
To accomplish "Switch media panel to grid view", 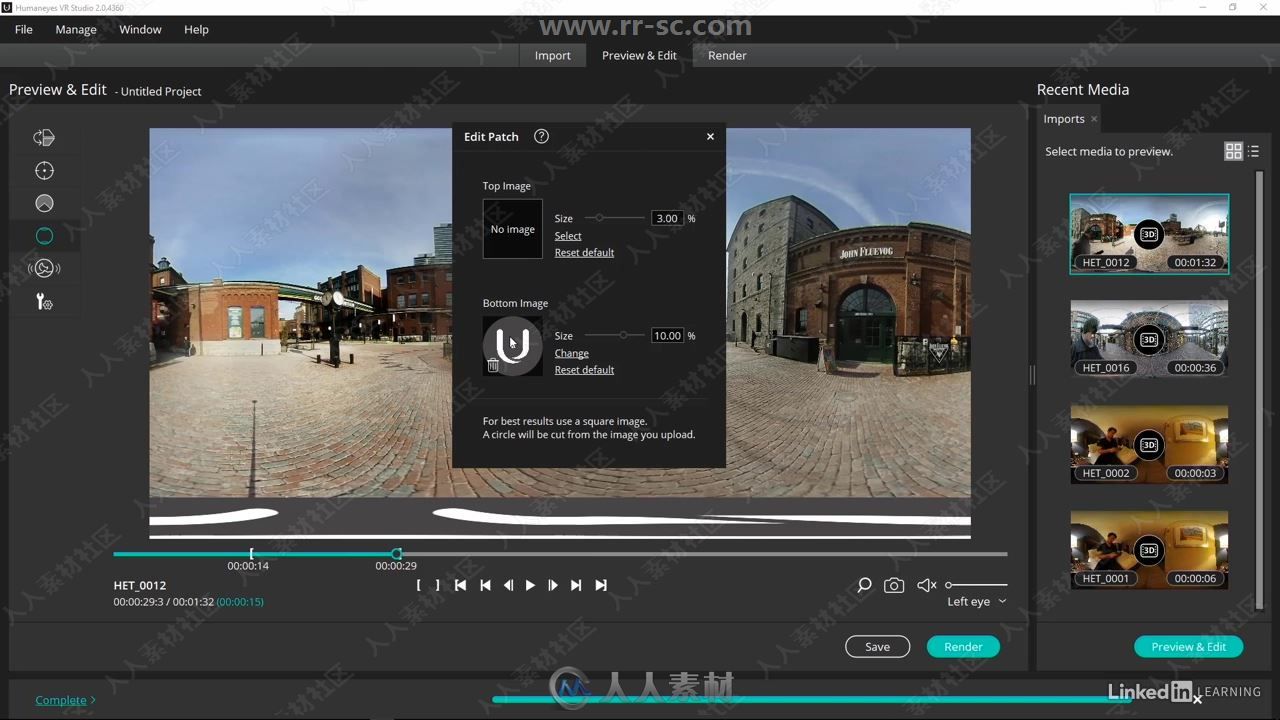I will [x=1233, y=151].
